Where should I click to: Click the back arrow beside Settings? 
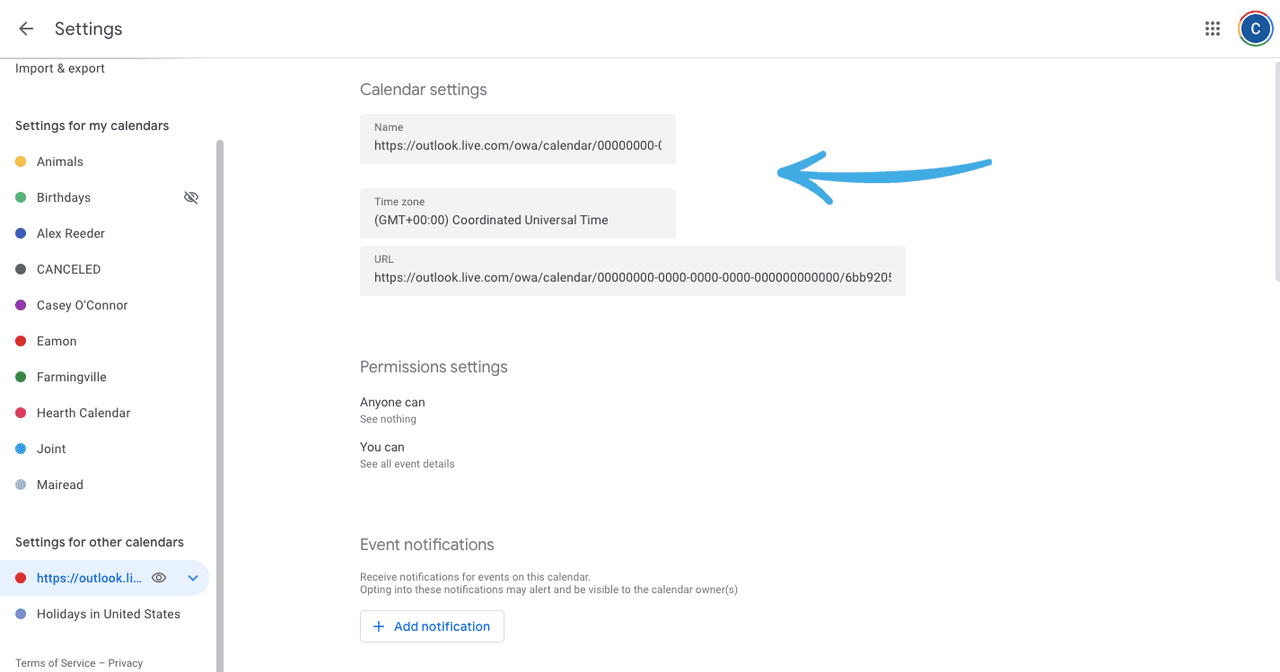pyautogui.click(x=25, y=28)
